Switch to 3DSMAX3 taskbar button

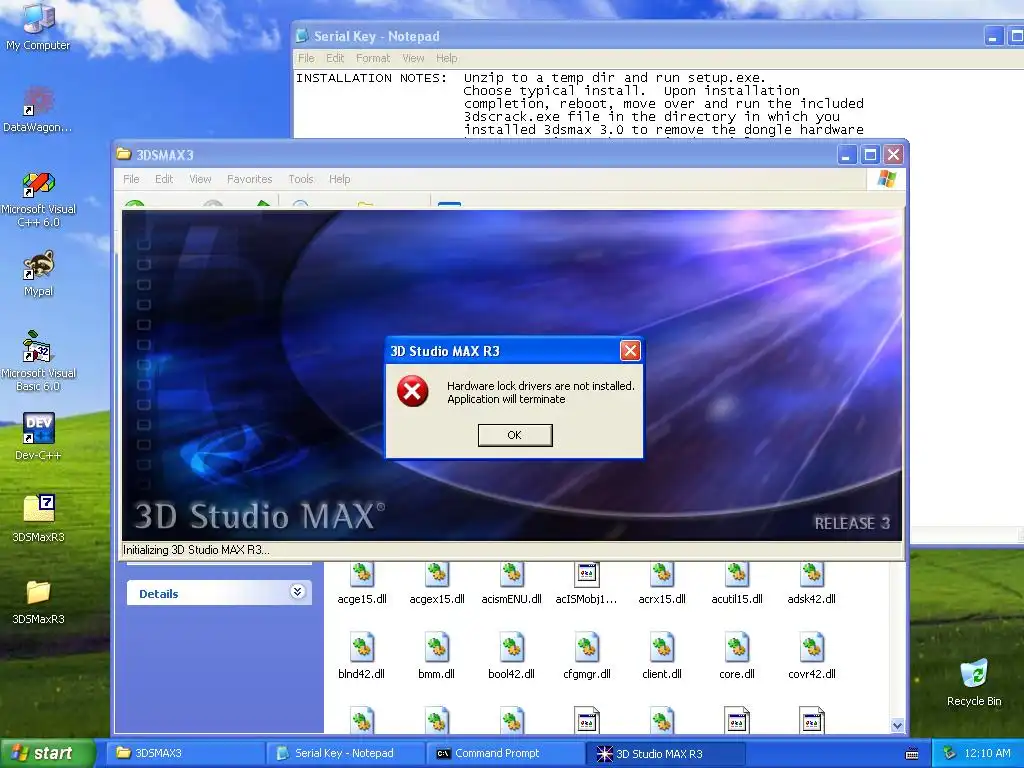pyautogui.click(x=185, y=753)
